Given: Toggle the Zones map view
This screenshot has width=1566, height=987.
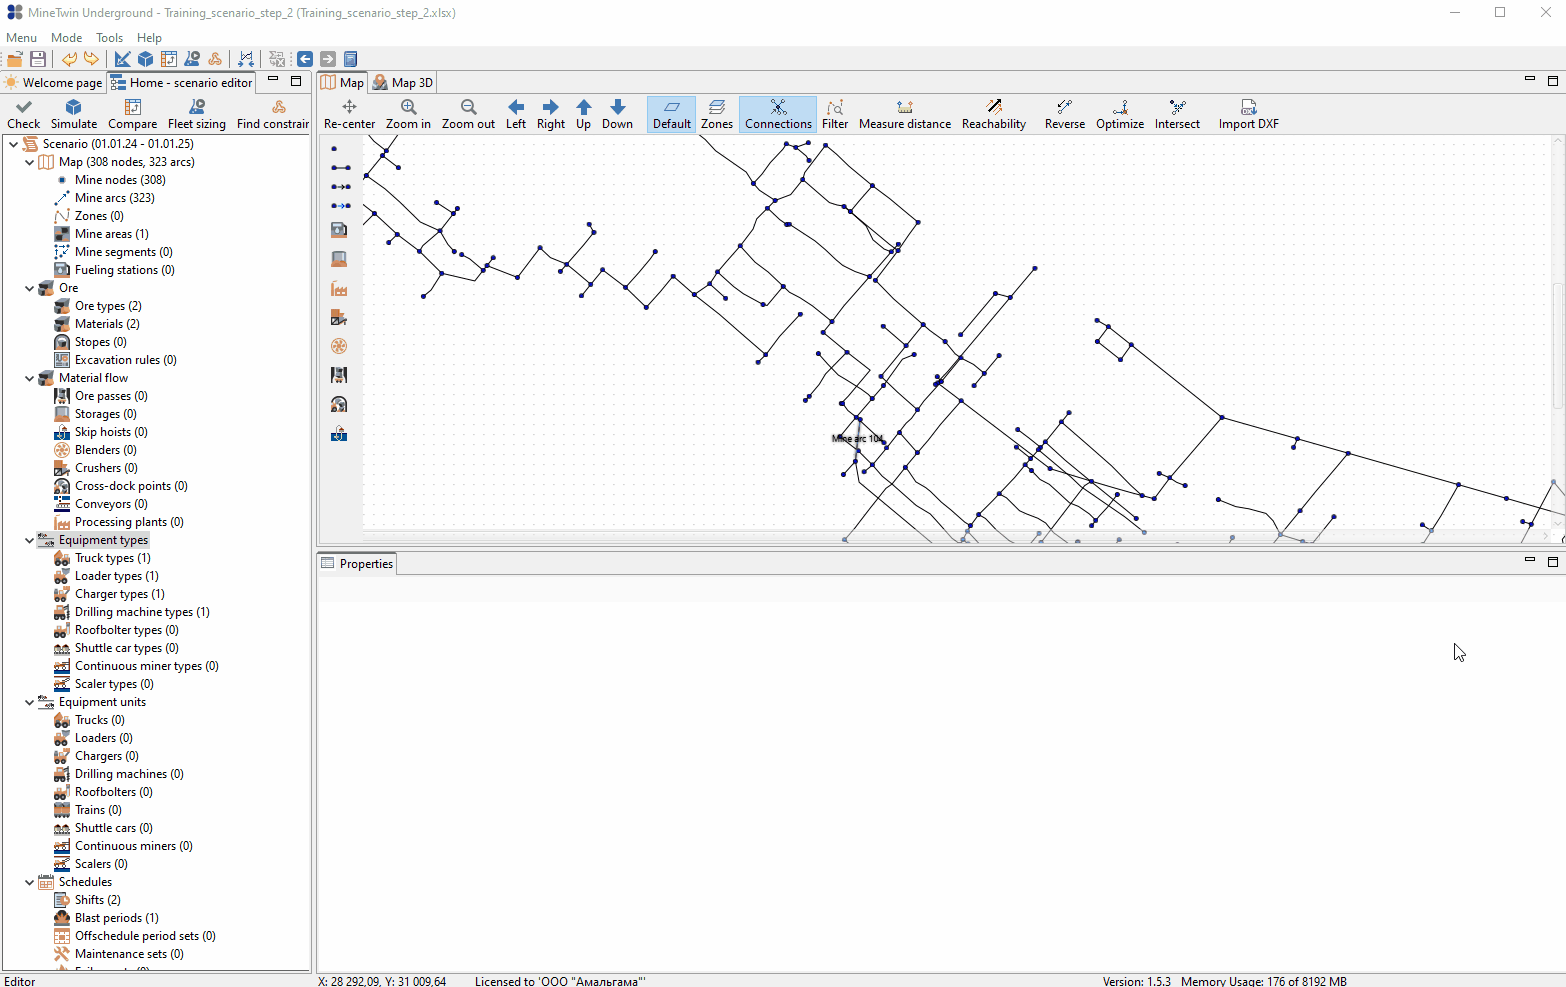Looking at the screenshot, I should click(717, 114).
